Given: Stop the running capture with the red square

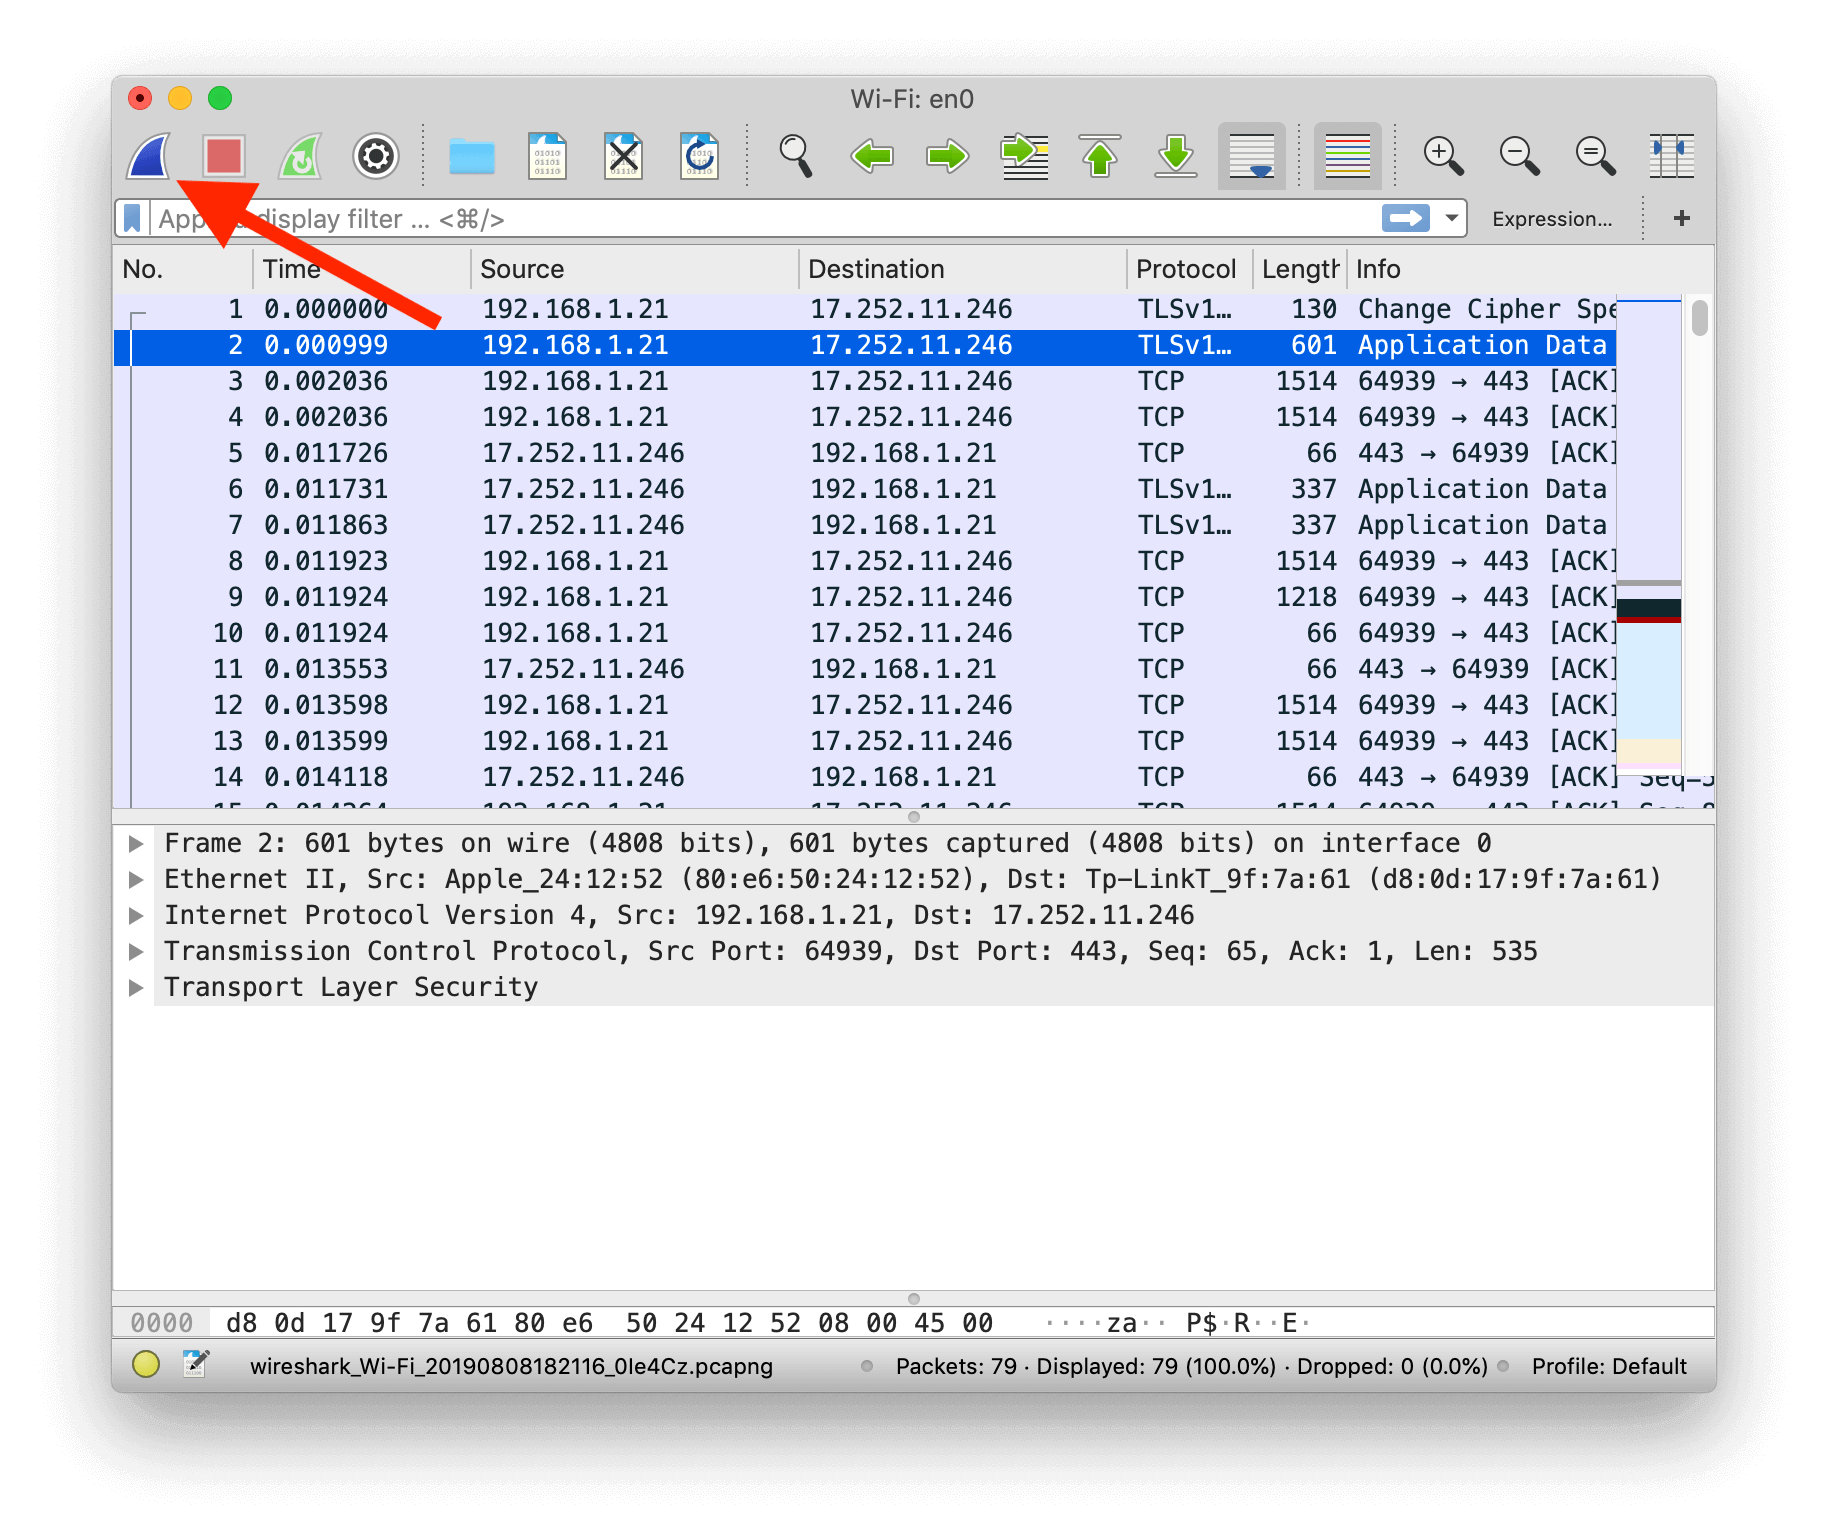Looking at the screenshot, I should click(223, 156).
